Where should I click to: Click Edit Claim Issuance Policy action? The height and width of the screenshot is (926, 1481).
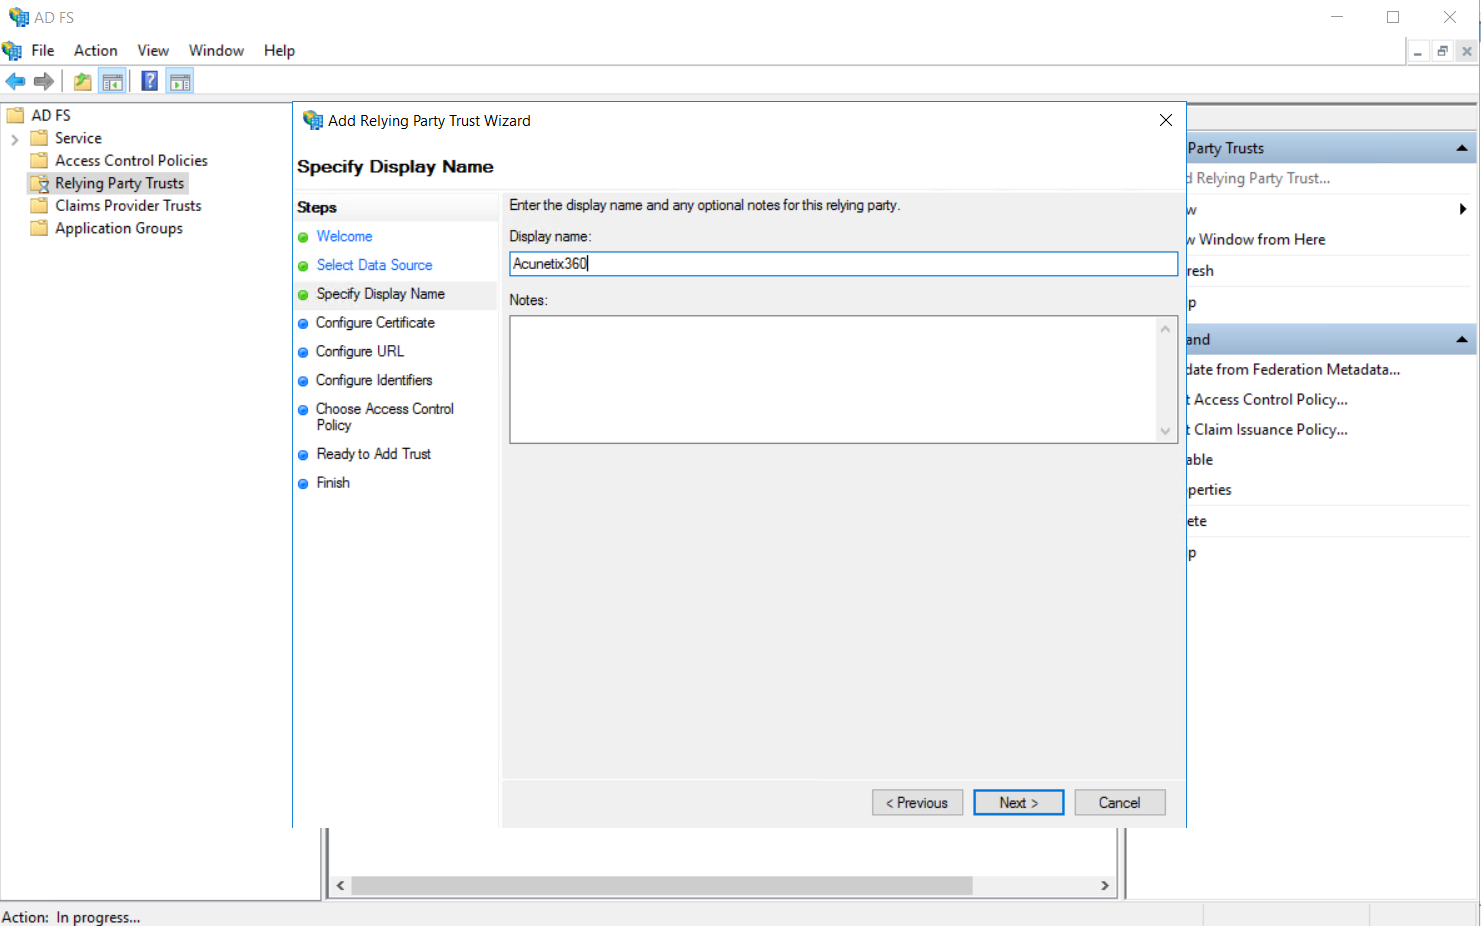(x=1268, y=430)
